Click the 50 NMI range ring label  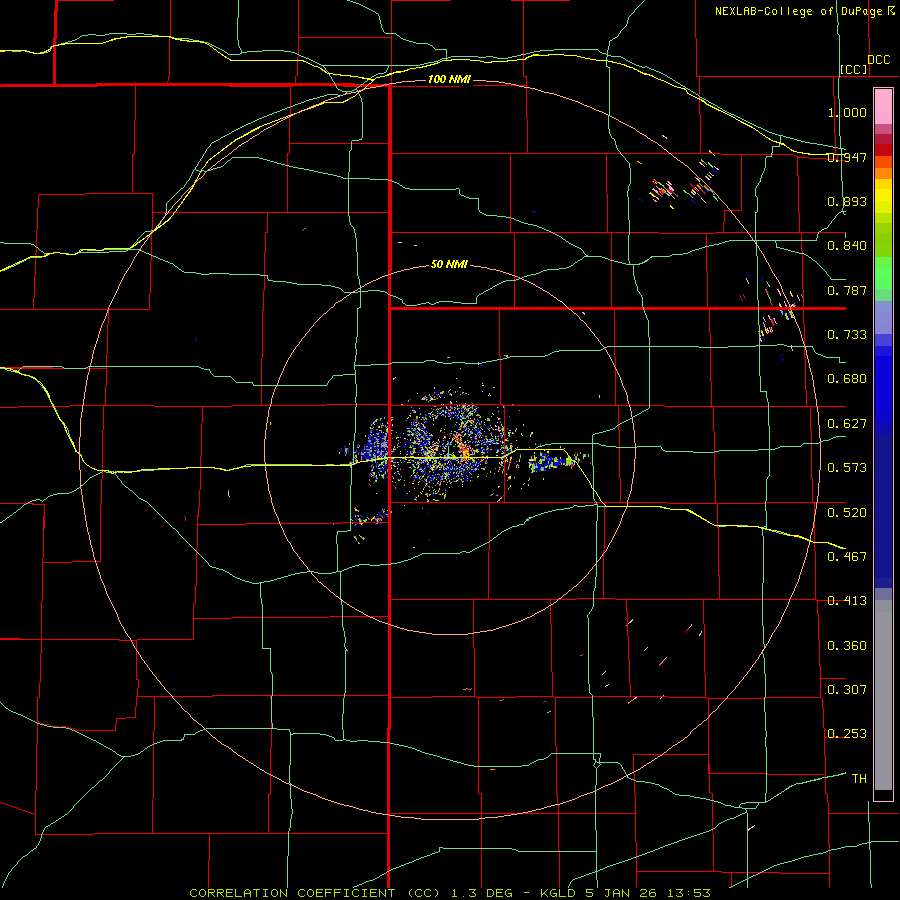pyautogui.click(x=449, y=264)
